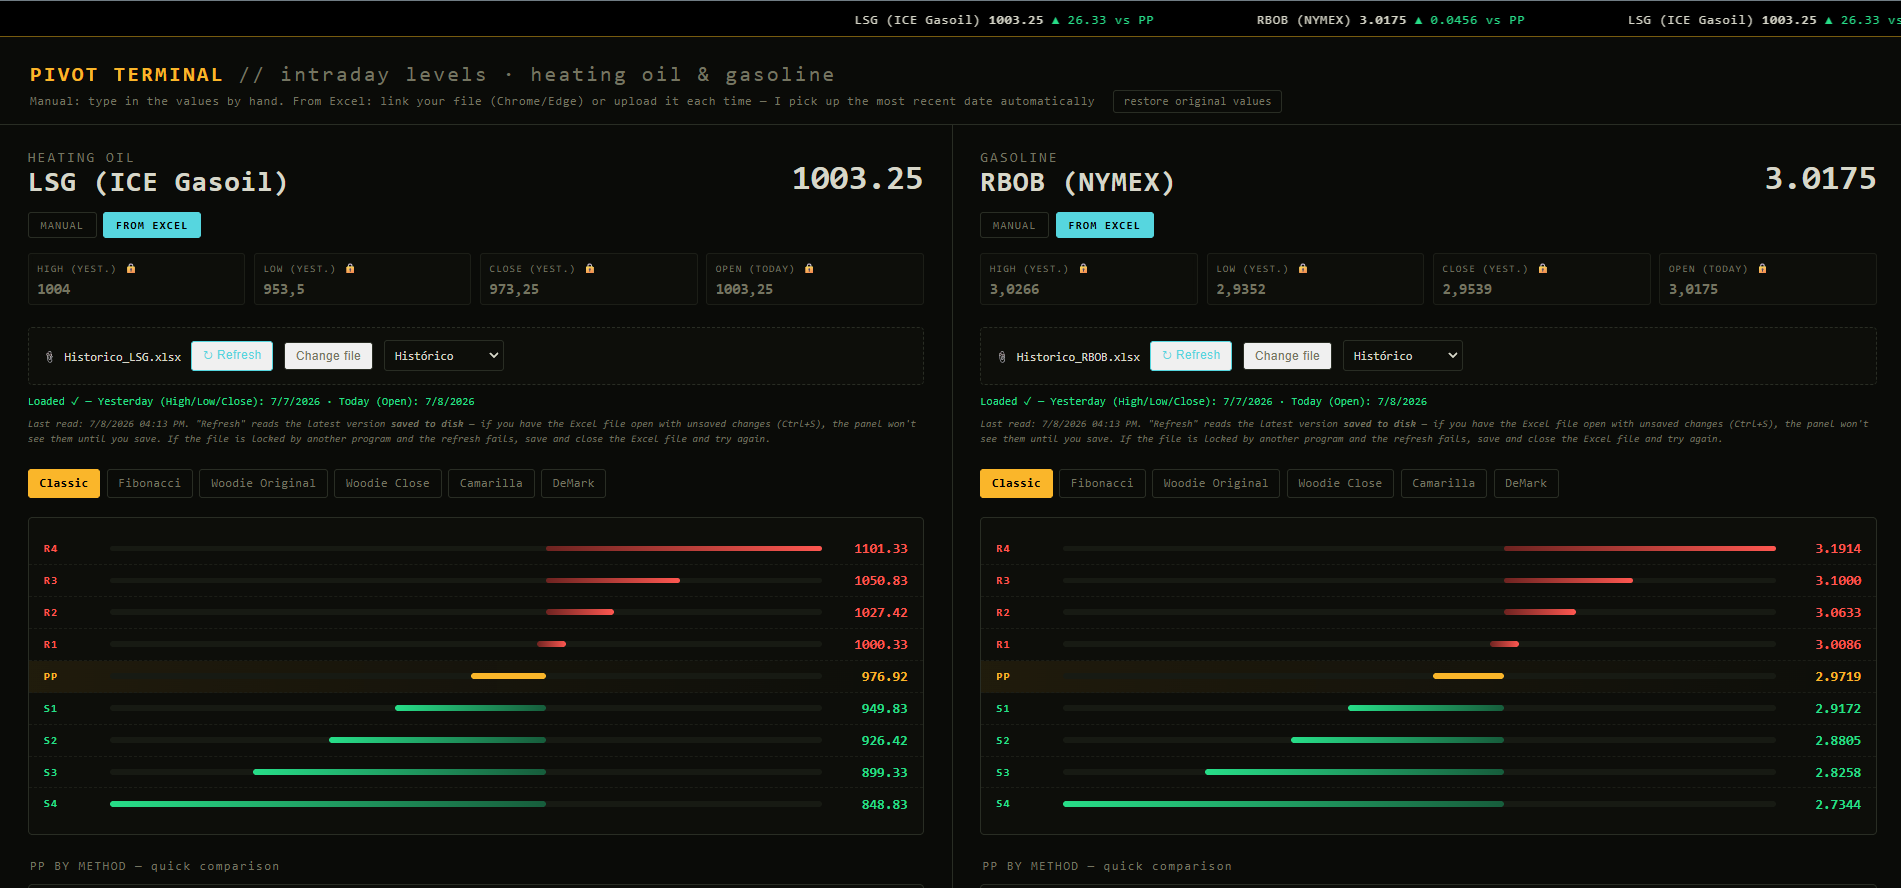The height and width of the screenshot is (888, 1901).
Task: Click the PIVOT TERMINAL title
Action: click(126, 75)
